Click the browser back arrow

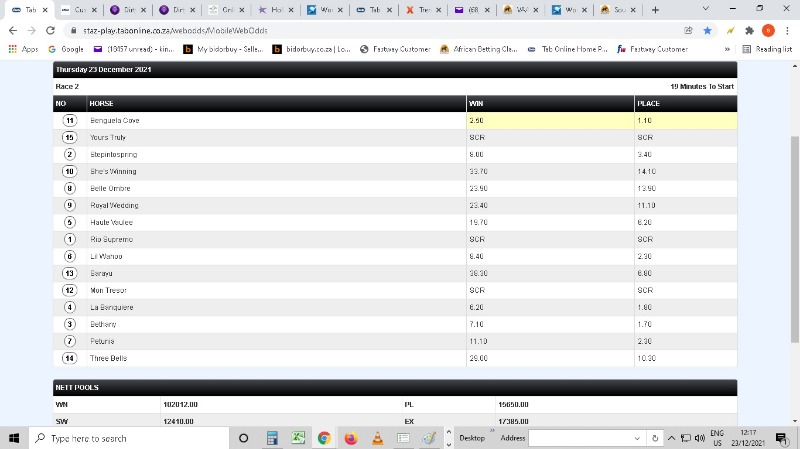(x=11, y=30)
